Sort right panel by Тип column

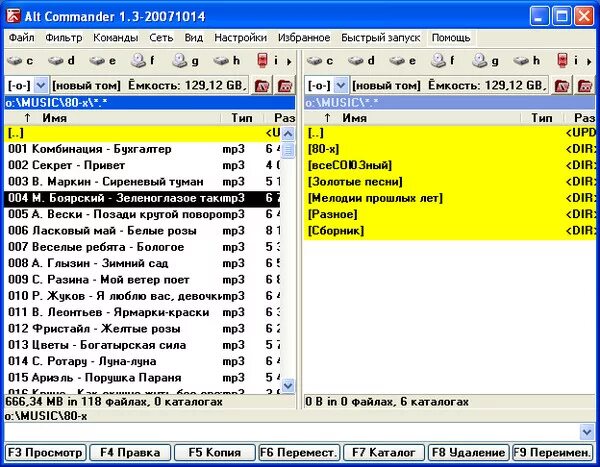[x=543, y=118]
